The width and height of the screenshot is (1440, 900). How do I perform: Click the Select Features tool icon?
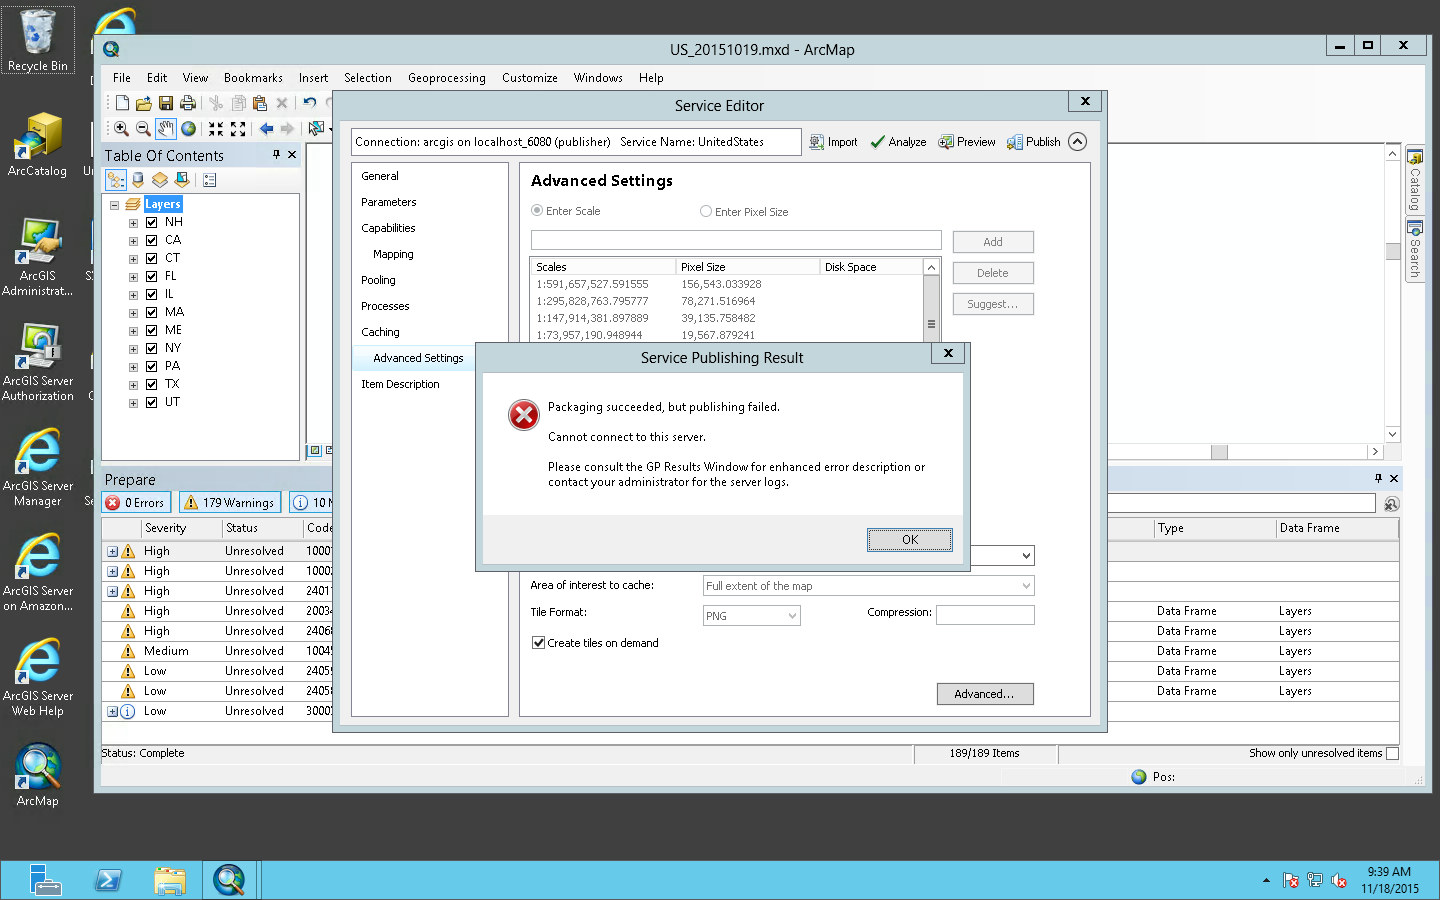coord(316,129)
